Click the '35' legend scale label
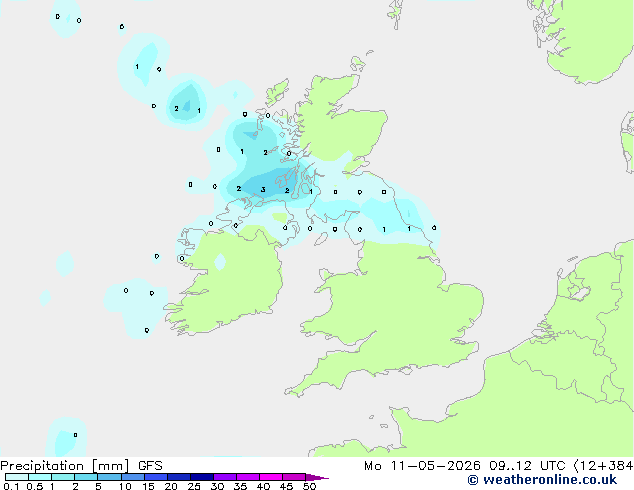The height and width of the screenshot is (490, 634). (240, 486)
